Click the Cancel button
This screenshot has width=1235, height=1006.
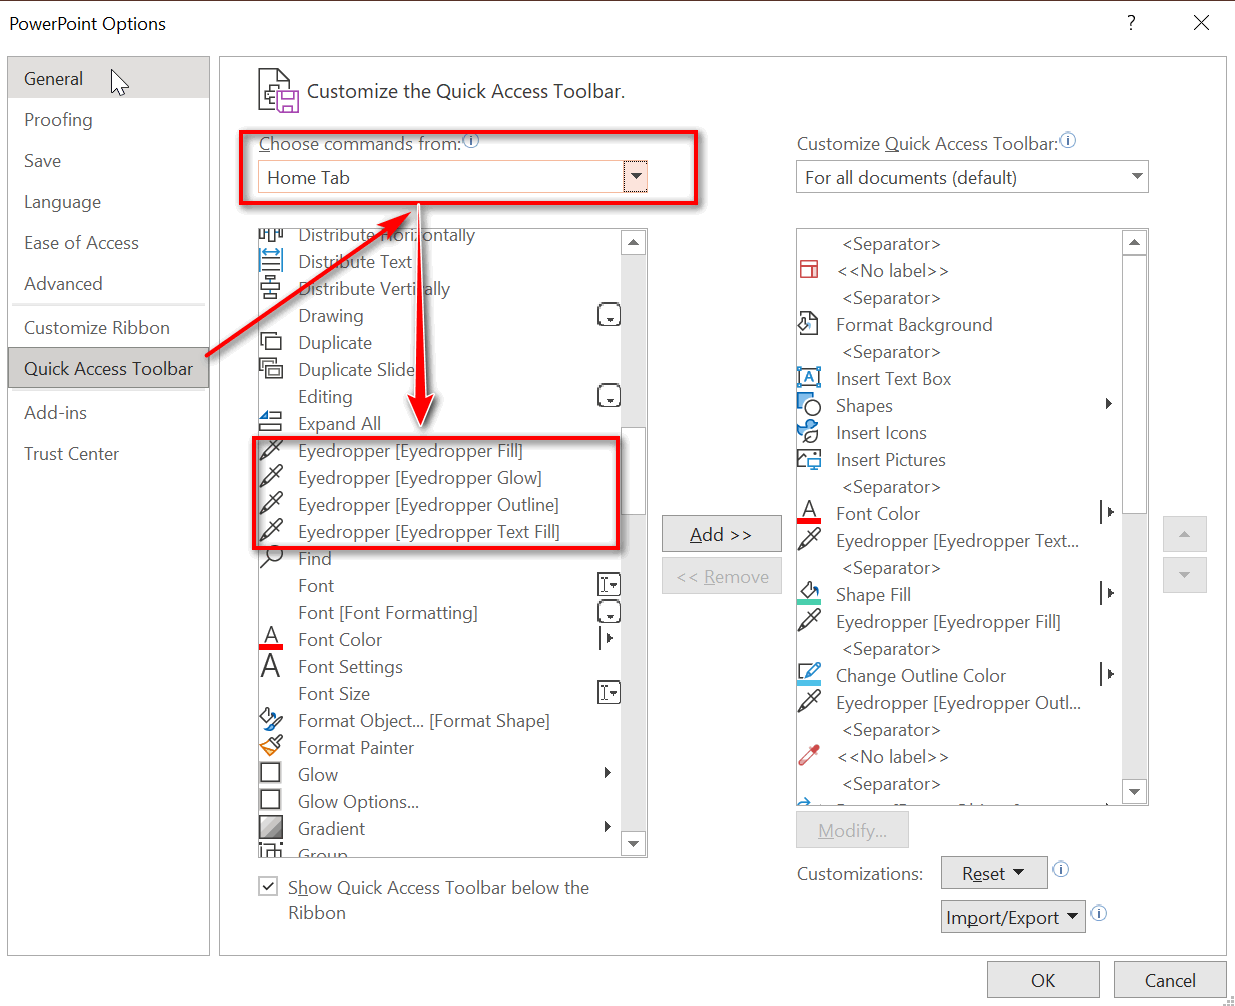(x=1170, y=980)
